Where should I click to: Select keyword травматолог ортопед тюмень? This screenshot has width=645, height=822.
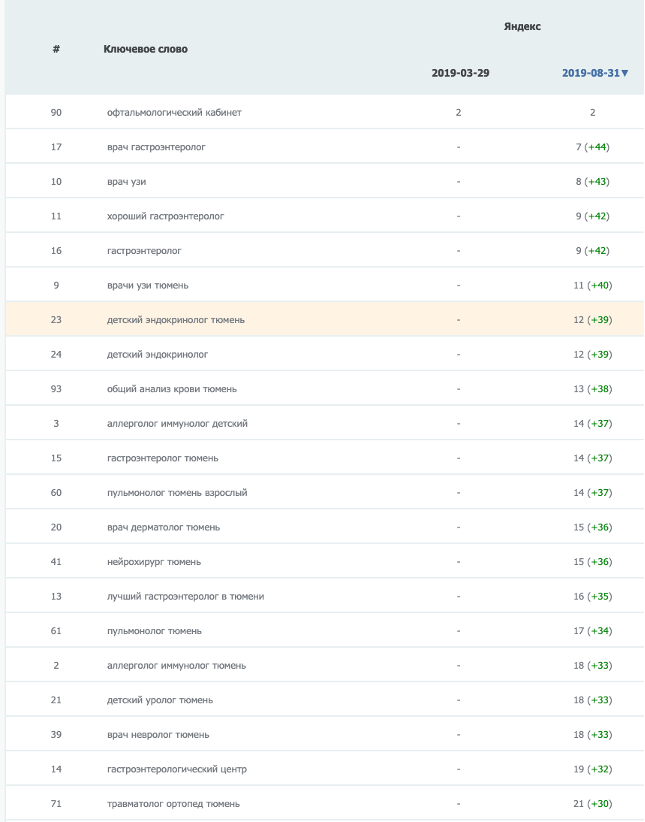pos(173,804)
